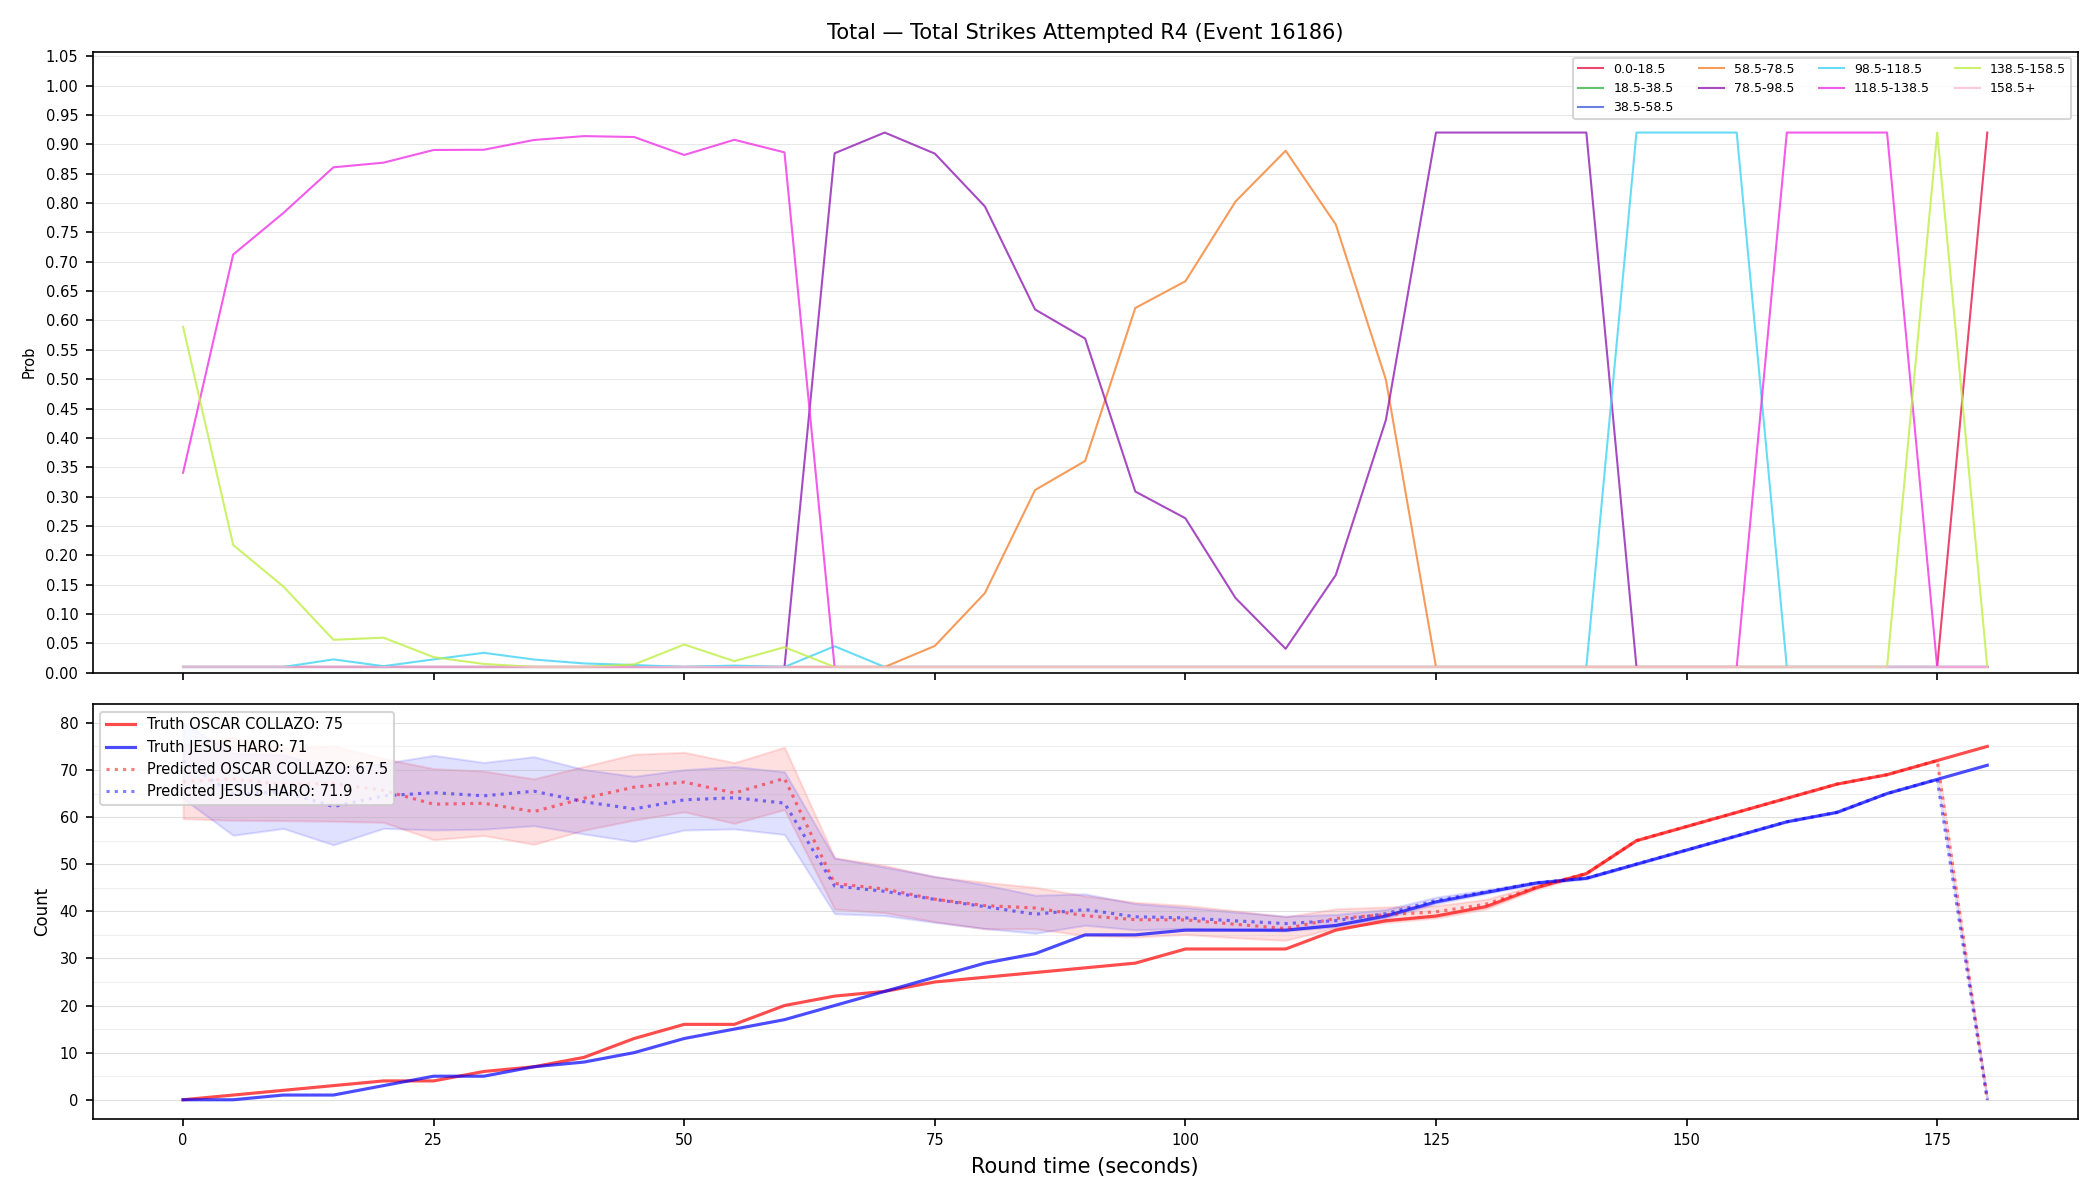2100x1200 pixels.
Task: Click the '0.0-18.5' legend entry
Action: coord(1621,69)
